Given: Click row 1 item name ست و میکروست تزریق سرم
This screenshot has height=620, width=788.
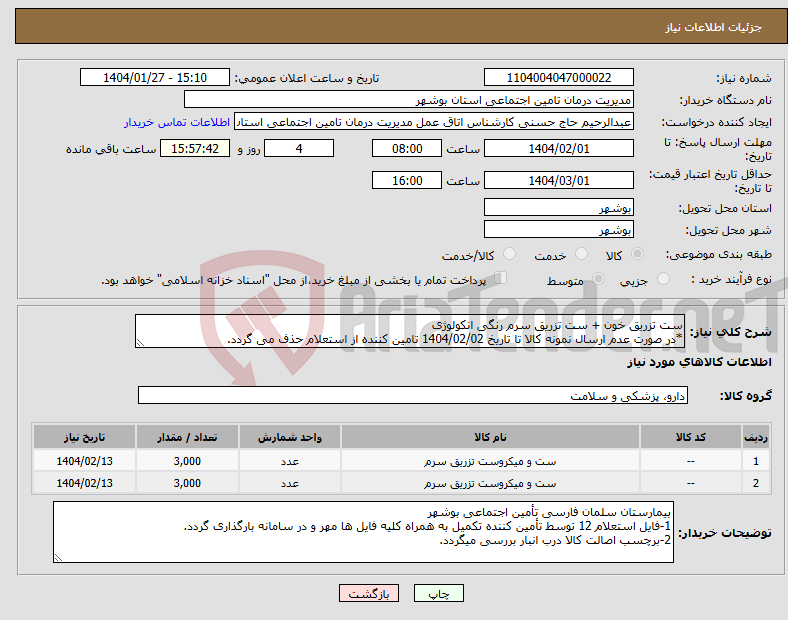Looking at the screenshot, I should 490,461.
